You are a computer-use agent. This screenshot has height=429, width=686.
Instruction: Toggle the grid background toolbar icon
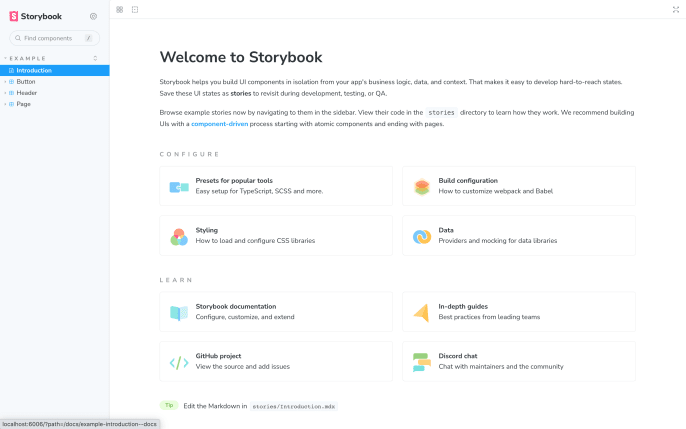(x=119, y=10)
